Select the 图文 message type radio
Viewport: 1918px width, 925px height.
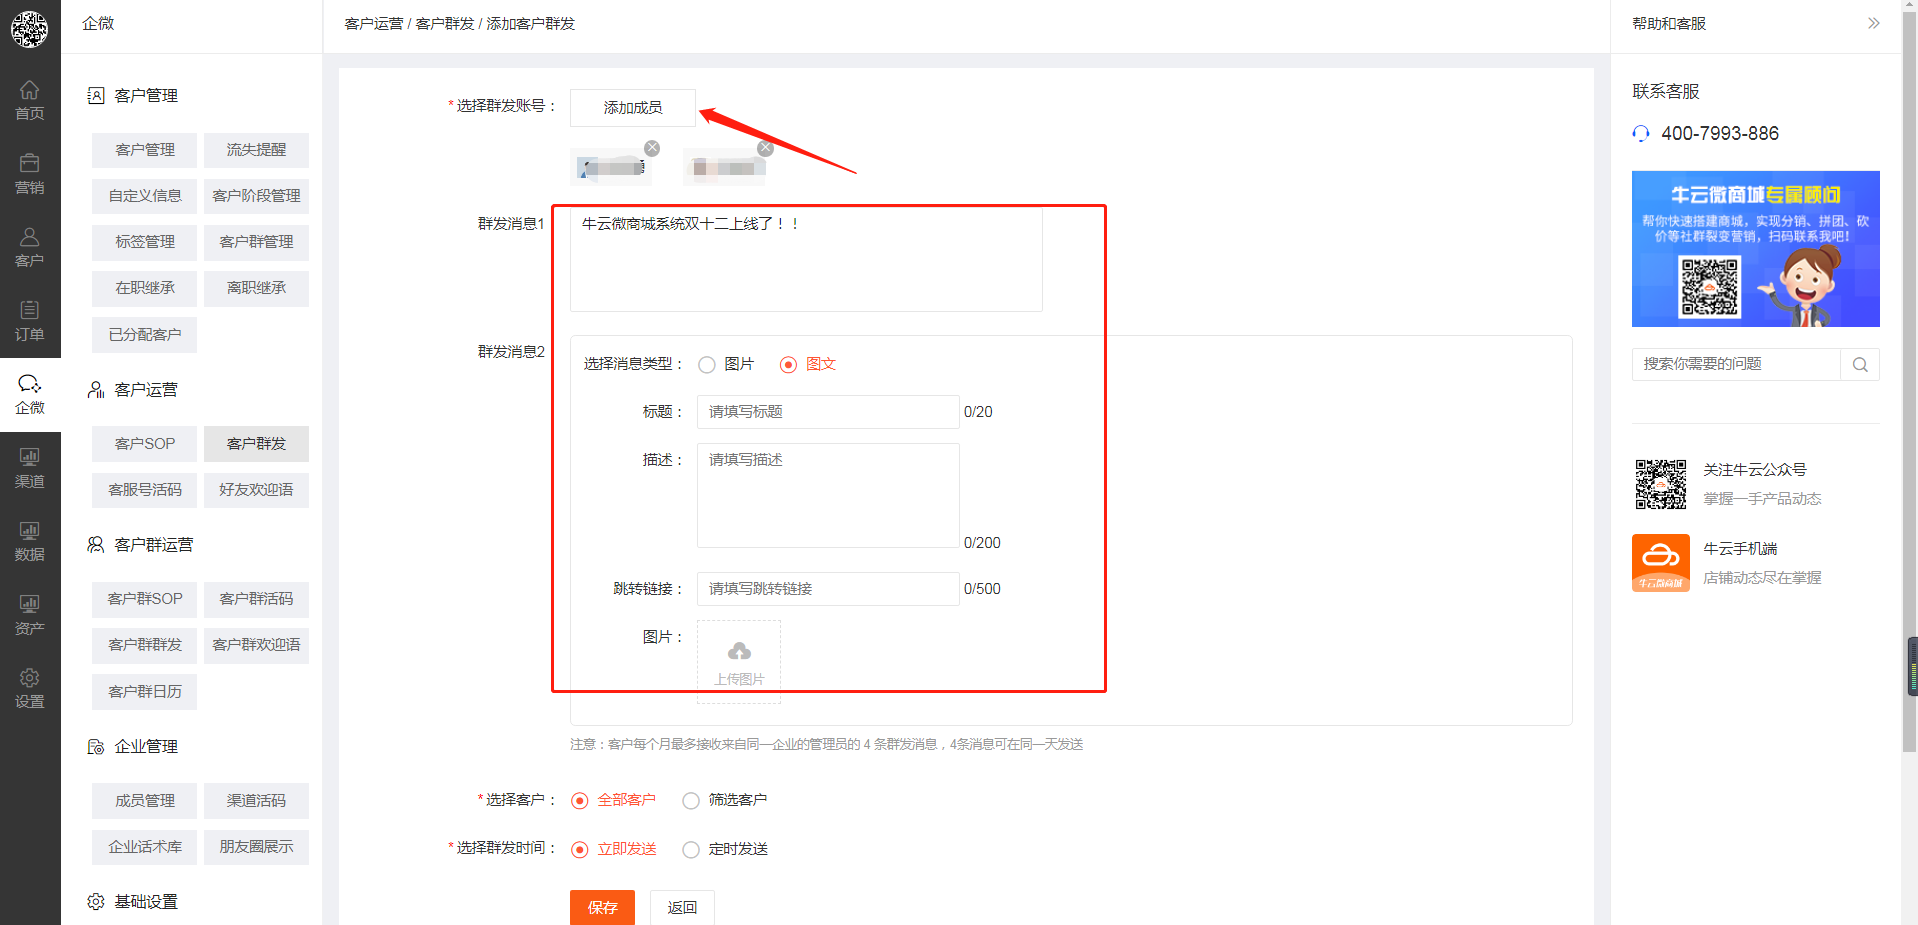(x=788, y=365)
